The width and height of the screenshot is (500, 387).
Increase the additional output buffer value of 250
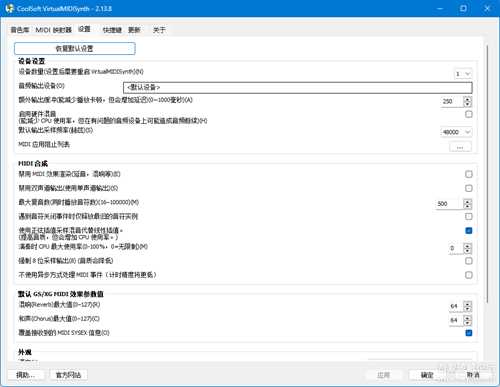(468, 99)
